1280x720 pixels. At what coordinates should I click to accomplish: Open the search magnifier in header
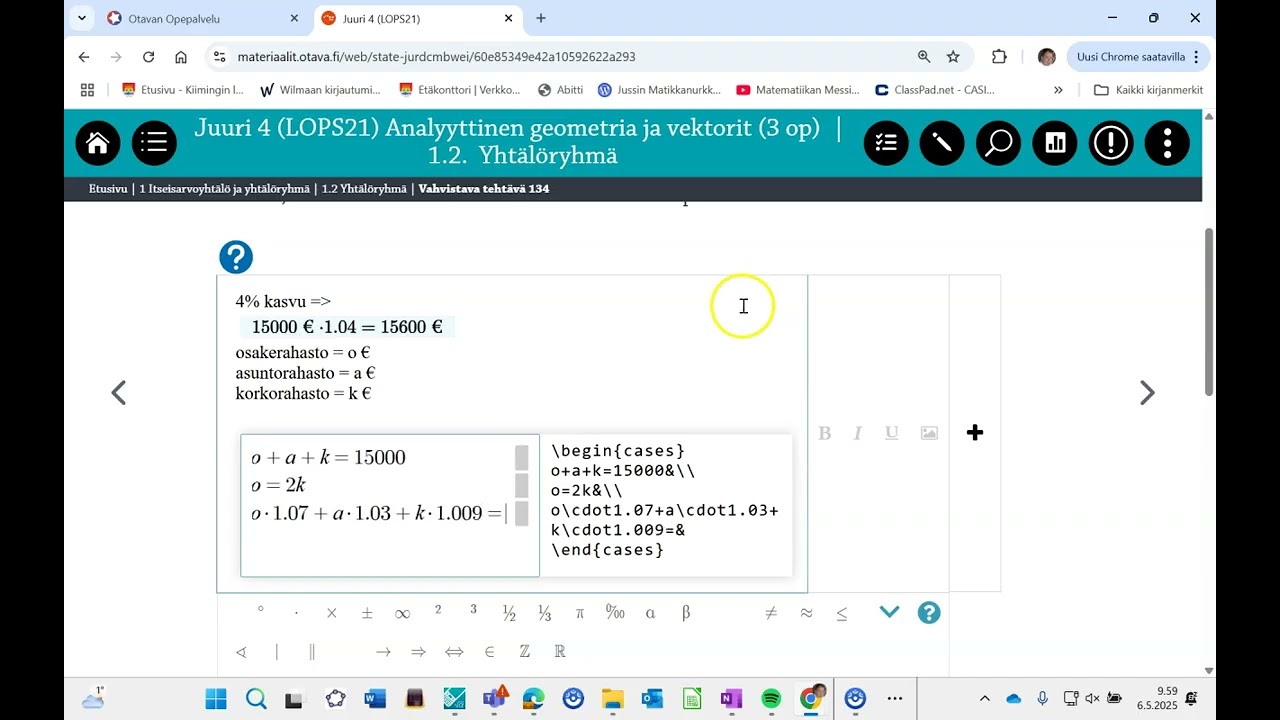[998, 144]
